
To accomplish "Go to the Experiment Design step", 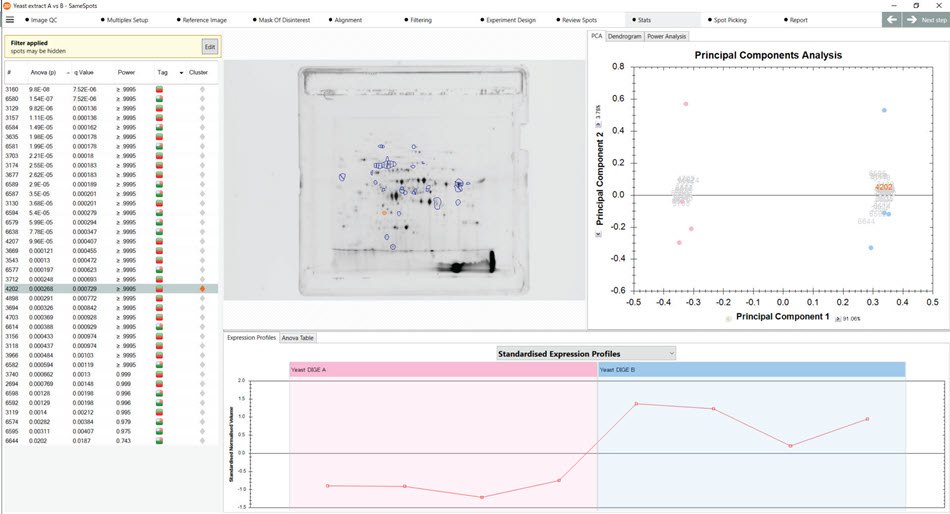I will 508,20.
